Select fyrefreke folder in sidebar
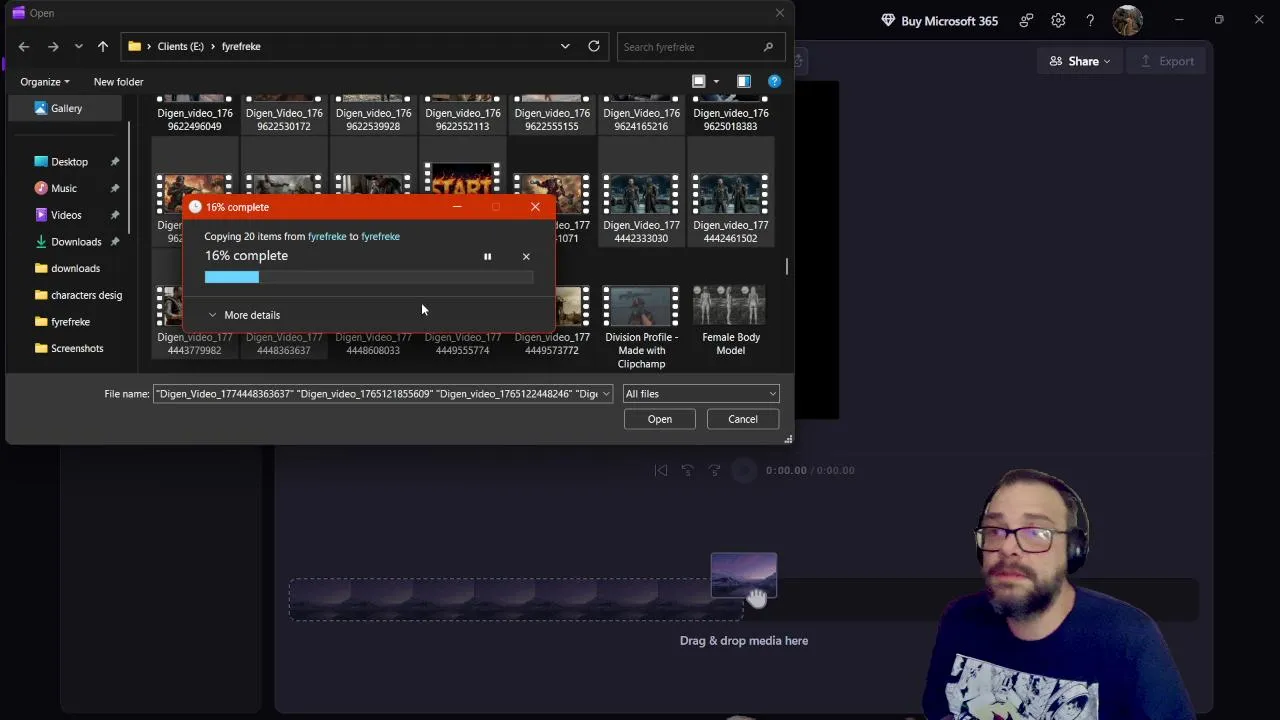Viewport: 1280px width, 720px height. point(70,322)
